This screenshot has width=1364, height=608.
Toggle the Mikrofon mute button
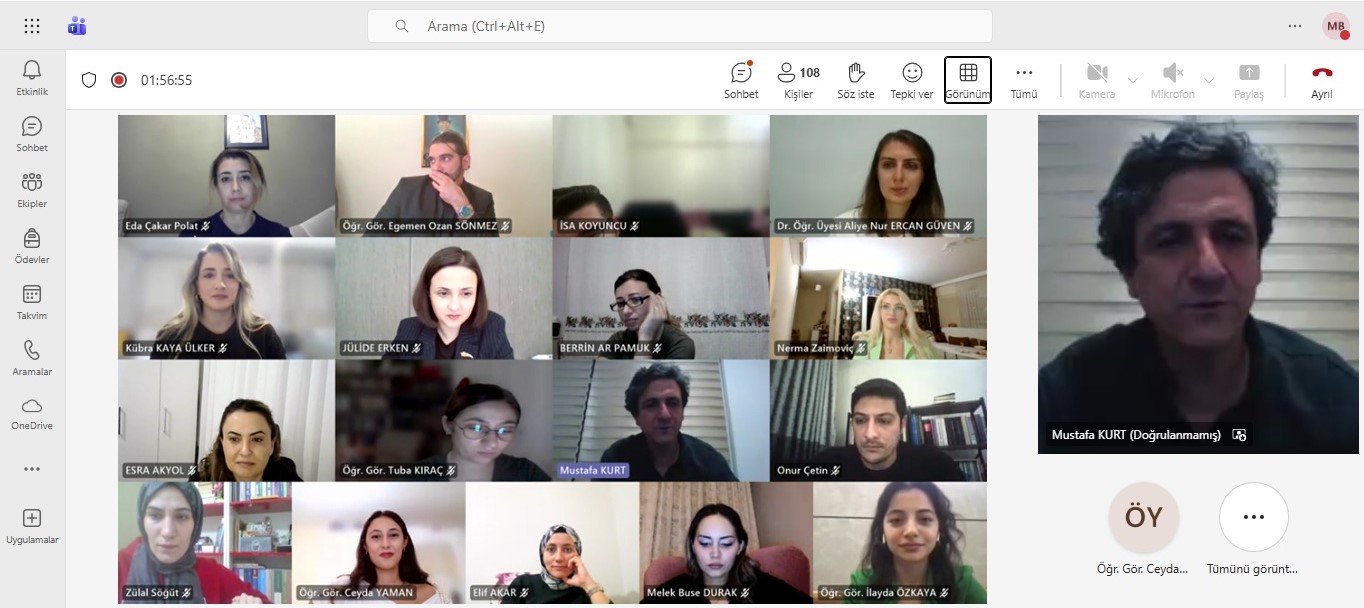pyautogui.click(x=1173, y=80)
